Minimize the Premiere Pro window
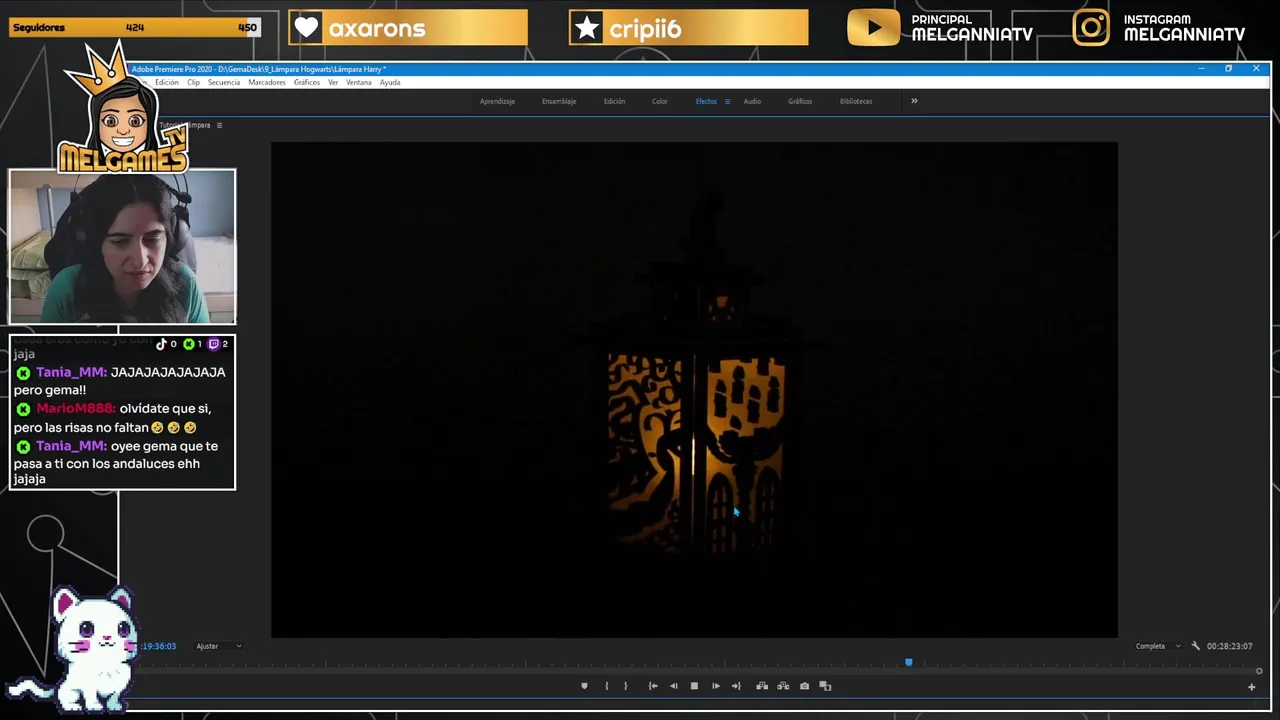Image resolution: width=1280 pixels, height=720 pixels. [1201, 69]
